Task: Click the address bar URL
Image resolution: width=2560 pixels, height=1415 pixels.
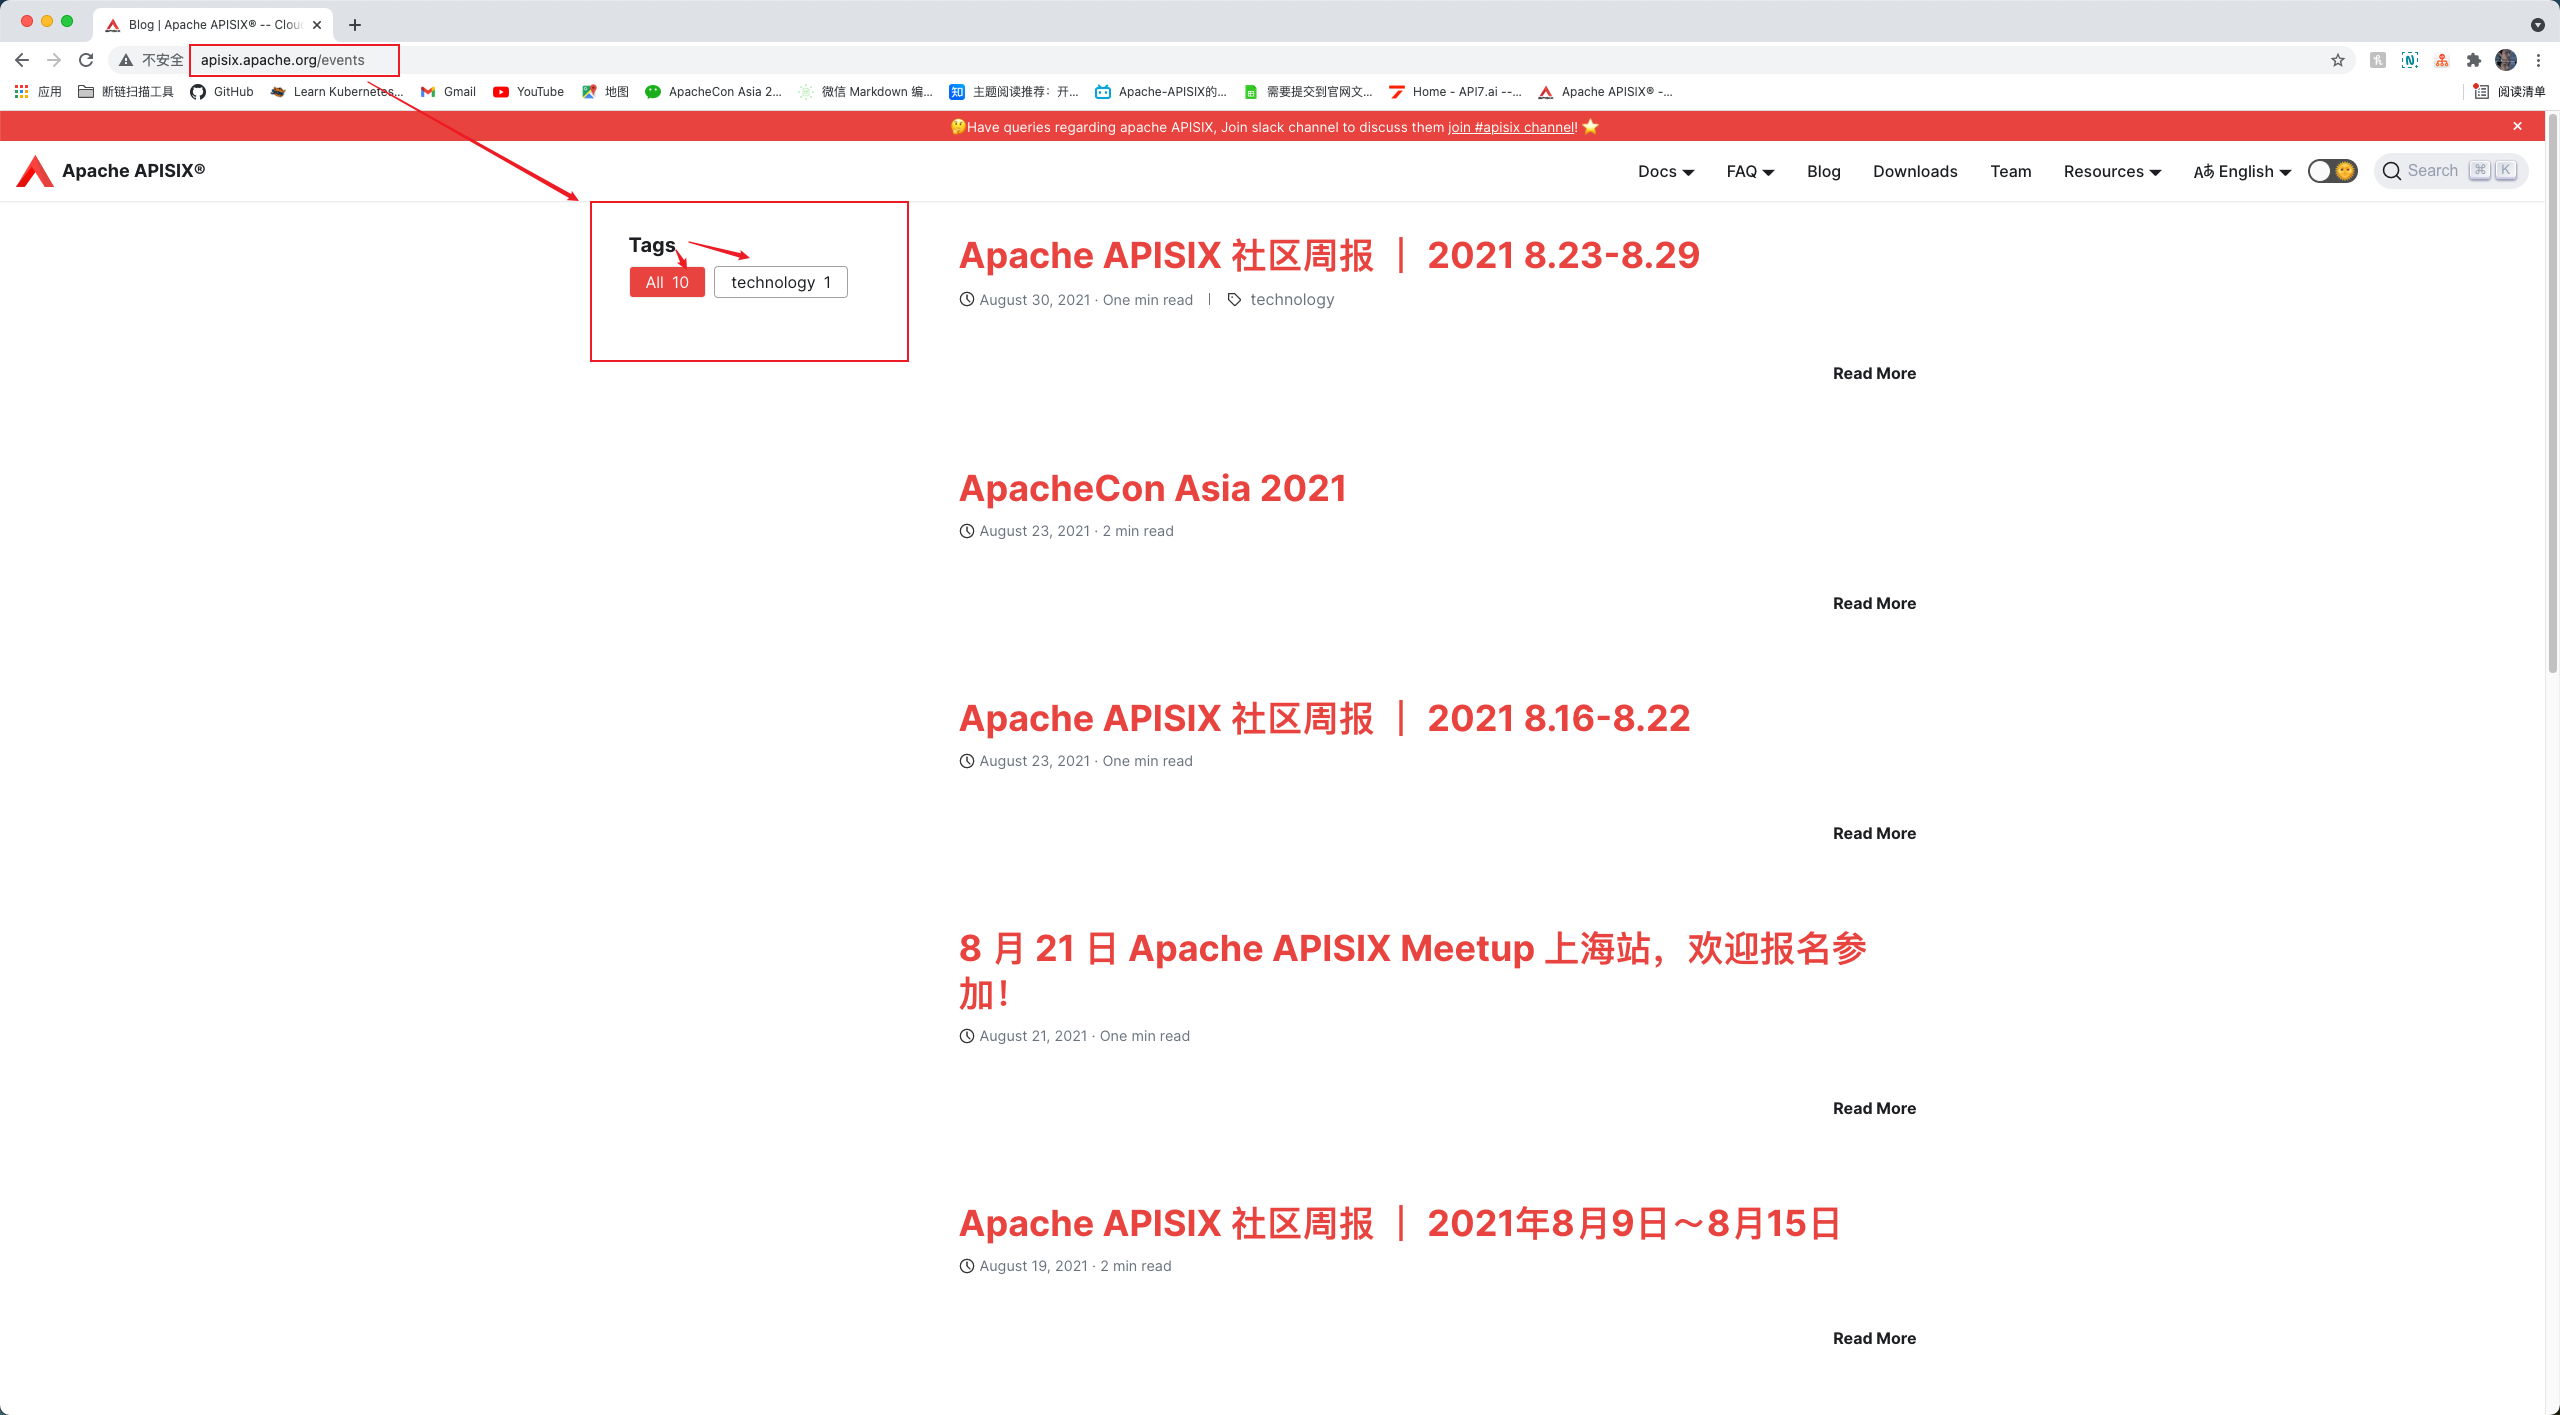Action: point(283,60)
